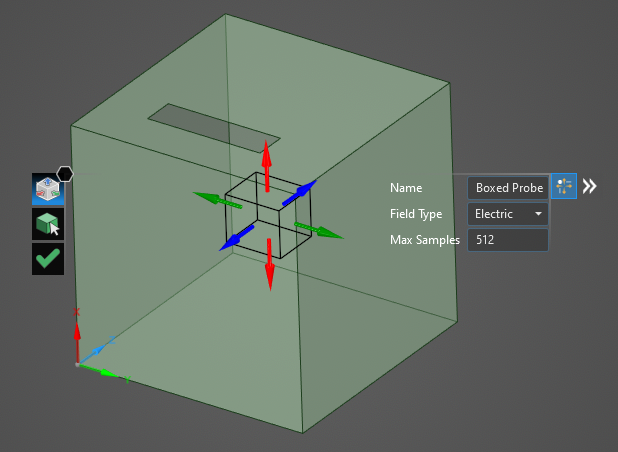This screenshot has width=618, height=452.
Task: Toggle the probe options icon beside Name
Action: (564, 186)
